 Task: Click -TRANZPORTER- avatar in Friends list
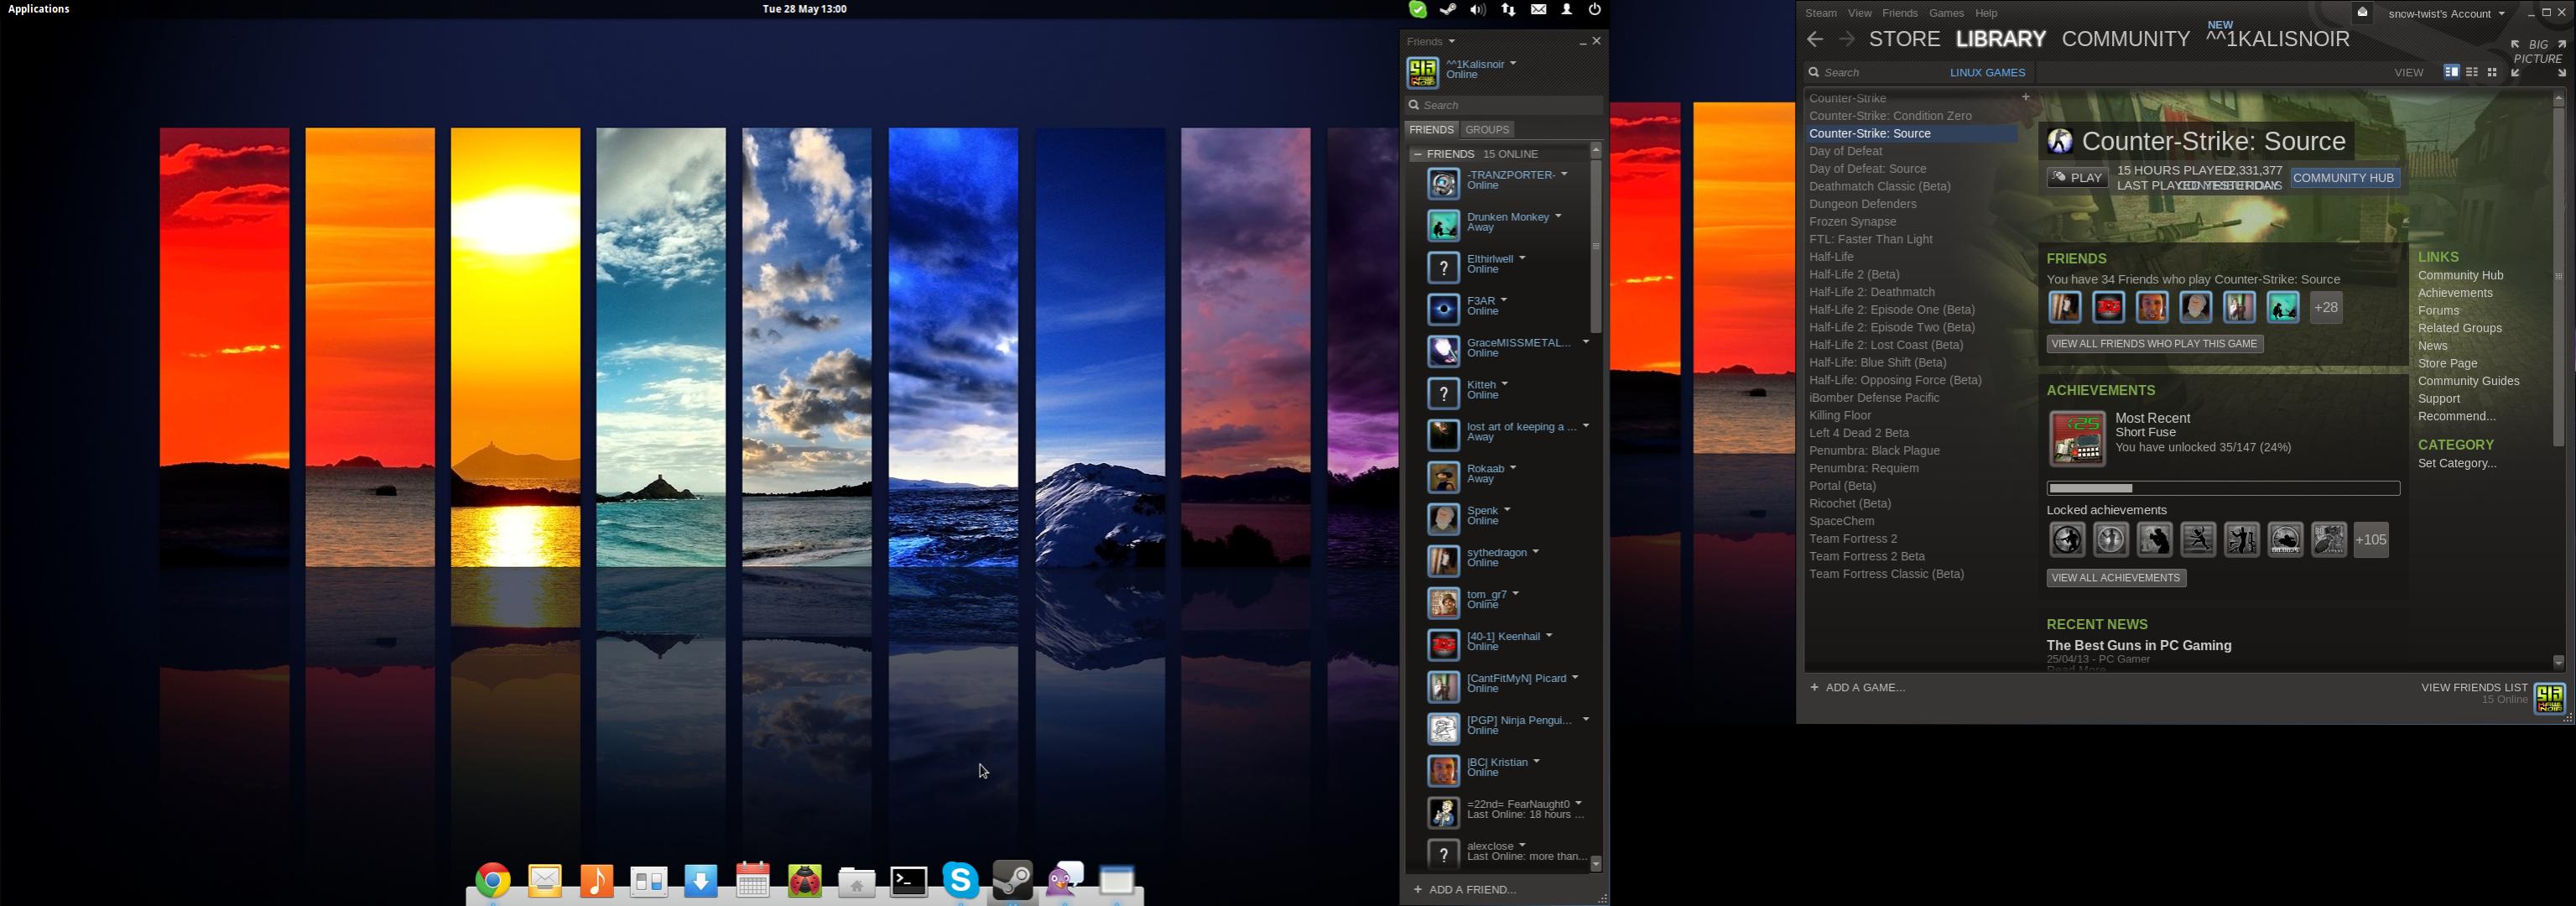[x=1443, y=184]
